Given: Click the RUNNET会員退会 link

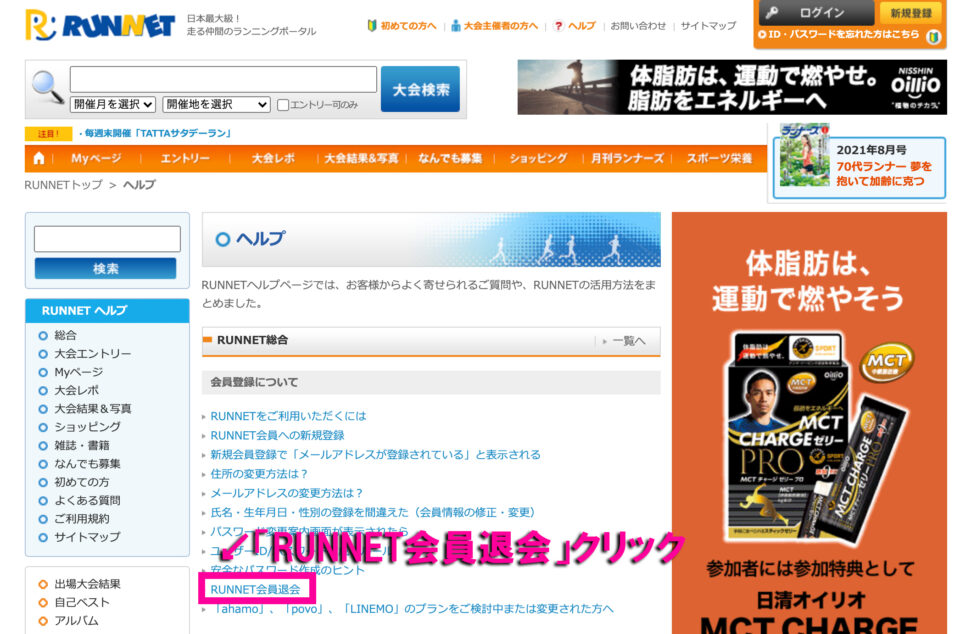Looking at the screenshot, I should (255, 589).
